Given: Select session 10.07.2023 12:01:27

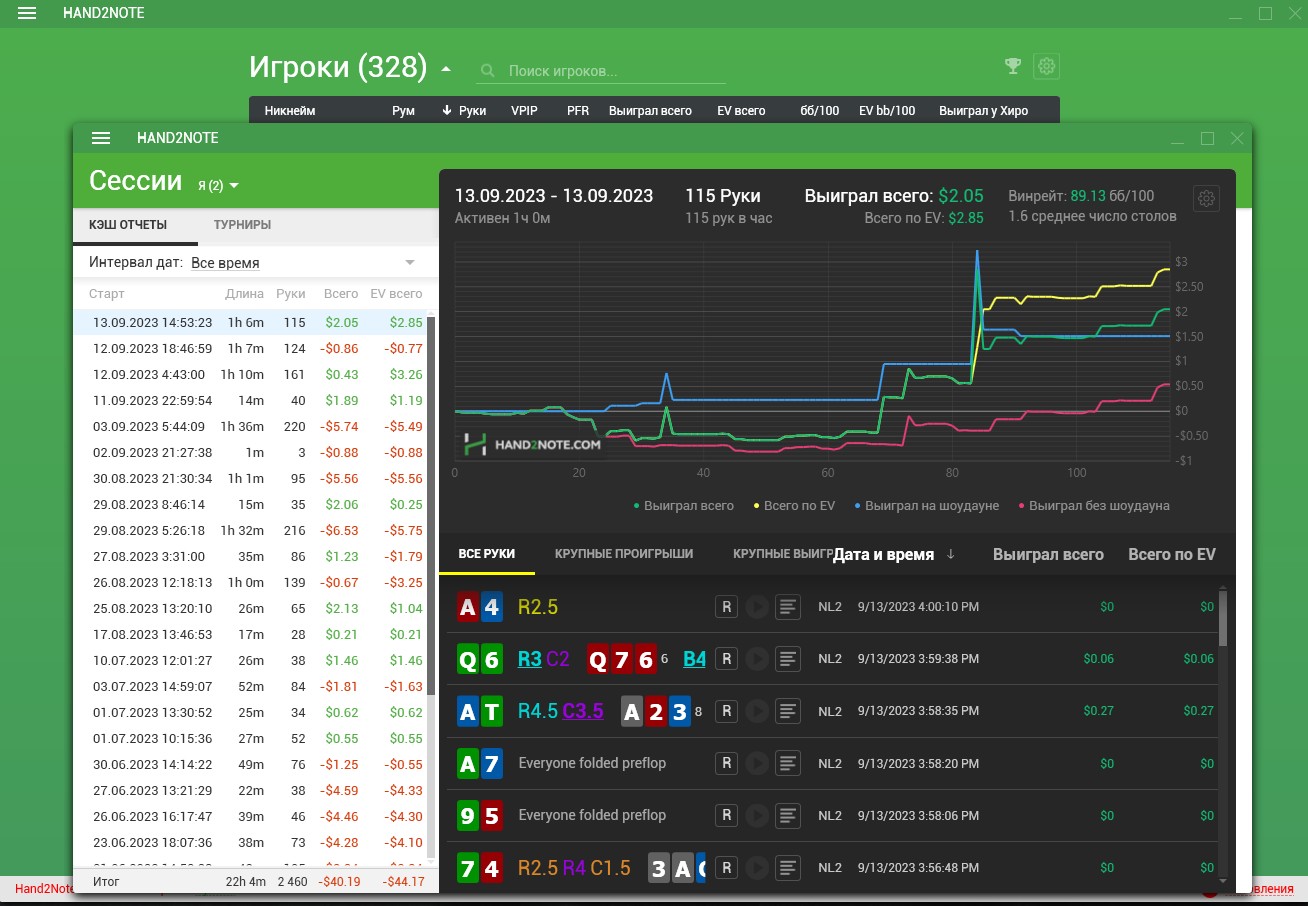Looking at the screenshot, I should click(x=249, y=661).
